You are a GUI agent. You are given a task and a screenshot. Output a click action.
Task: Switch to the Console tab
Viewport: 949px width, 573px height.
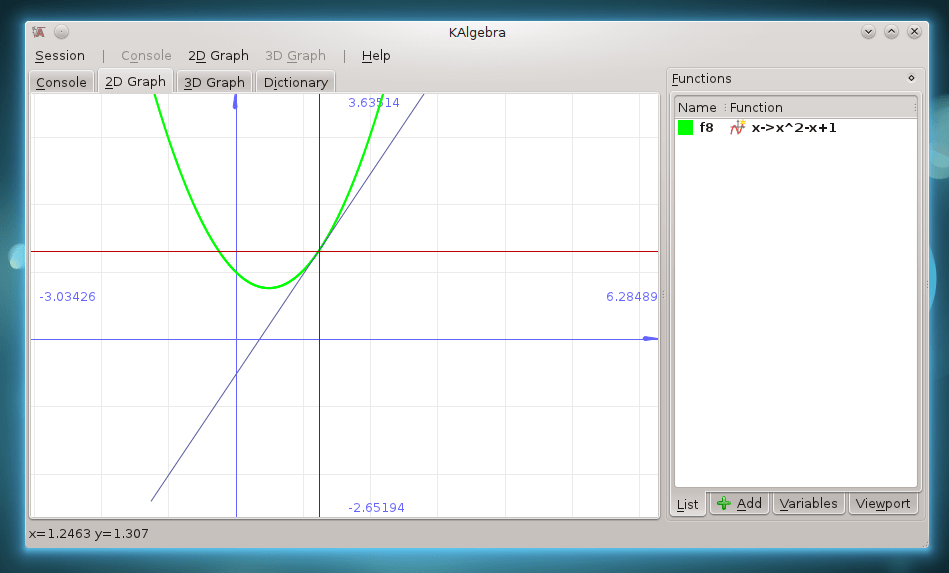[61, 83]
